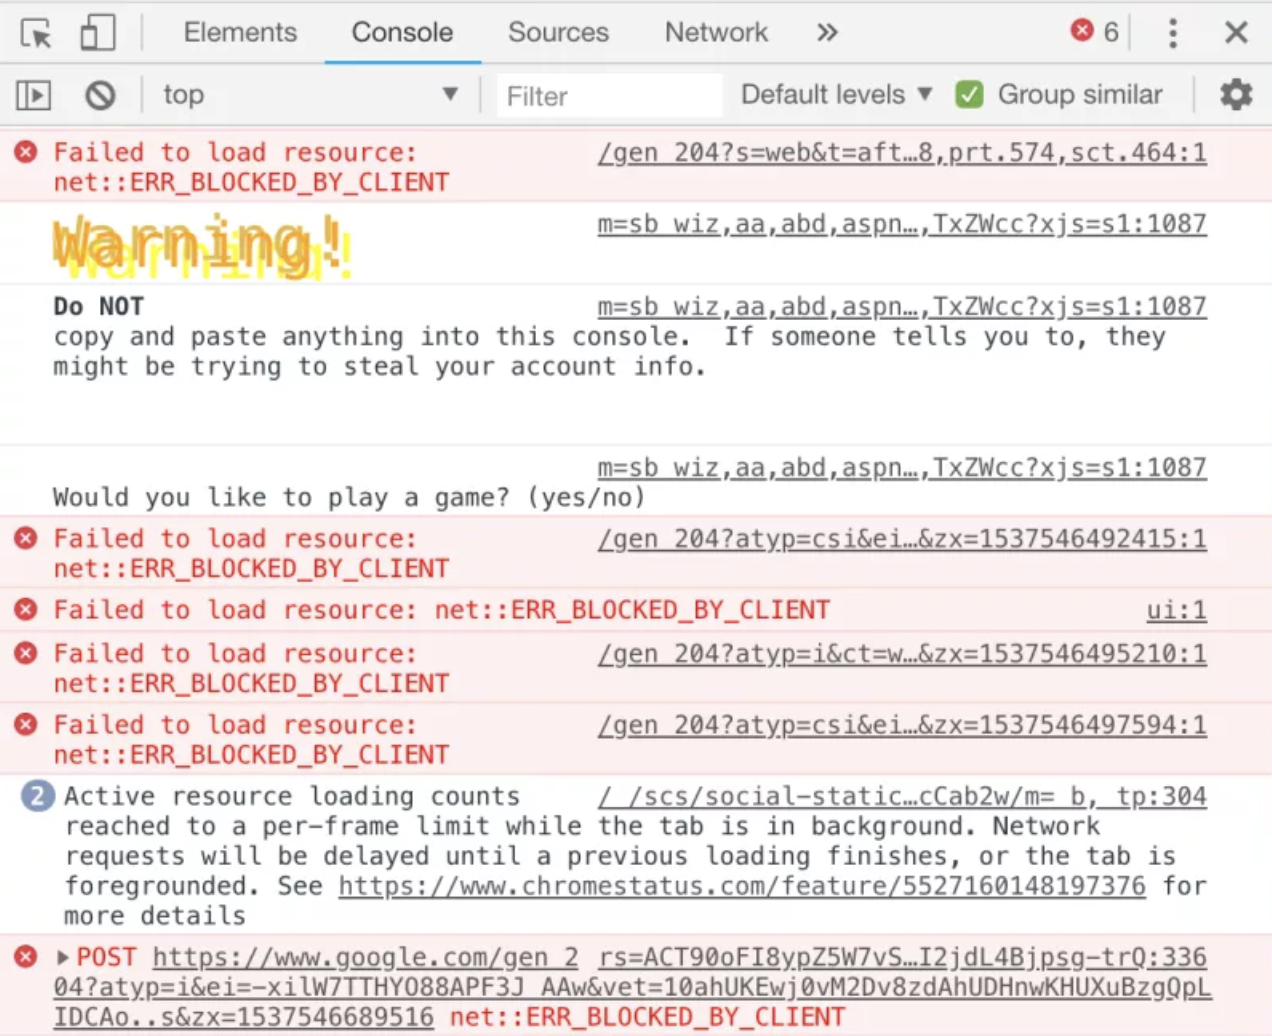This screenshot has width=1272, height=1036.
Task: Open the DevTools three-dot customize menu
Action: point(1172,33)
